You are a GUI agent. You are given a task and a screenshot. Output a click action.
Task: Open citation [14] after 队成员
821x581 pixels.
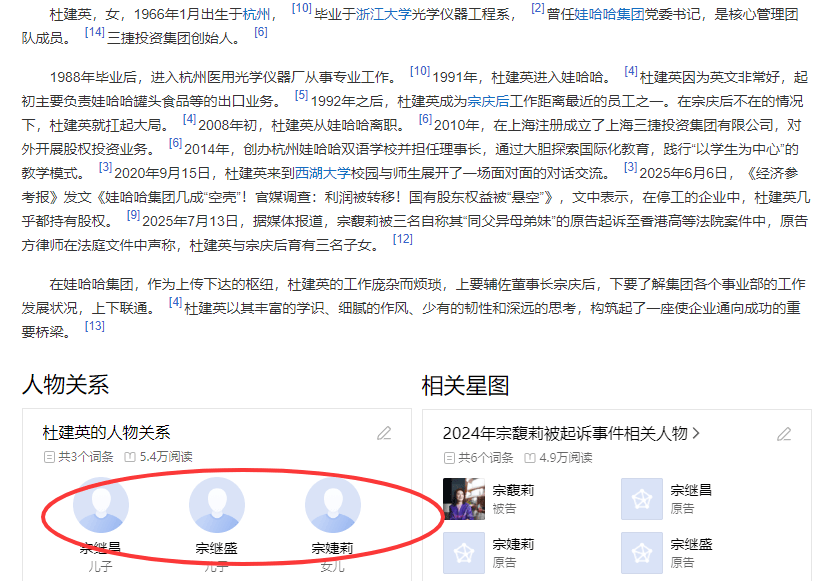pos(95,32)
